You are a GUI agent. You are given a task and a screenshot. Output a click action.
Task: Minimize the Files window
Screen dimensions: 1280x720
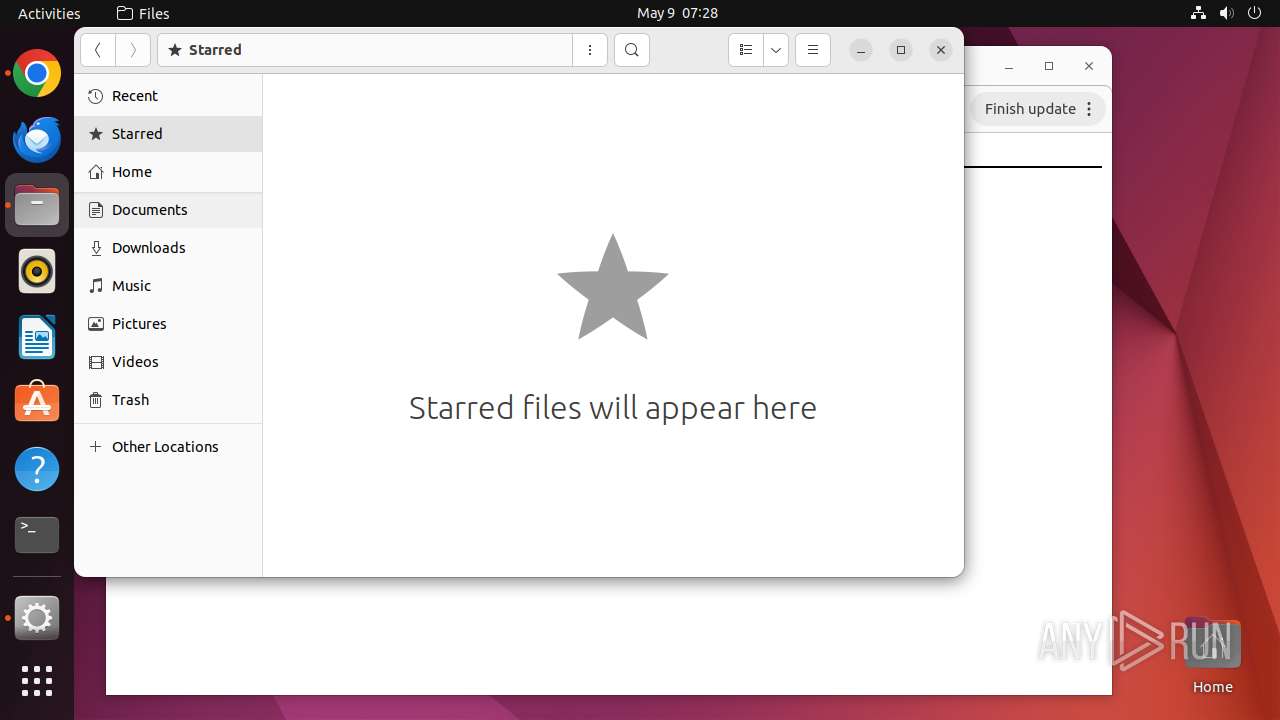point(861,50)
